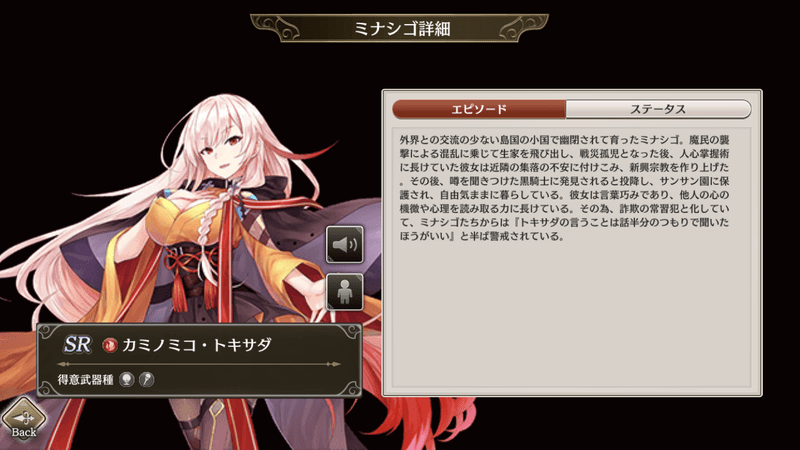Tap the character silhouette view icon
This screenshot has width=800, height=450.
[344, 292]
